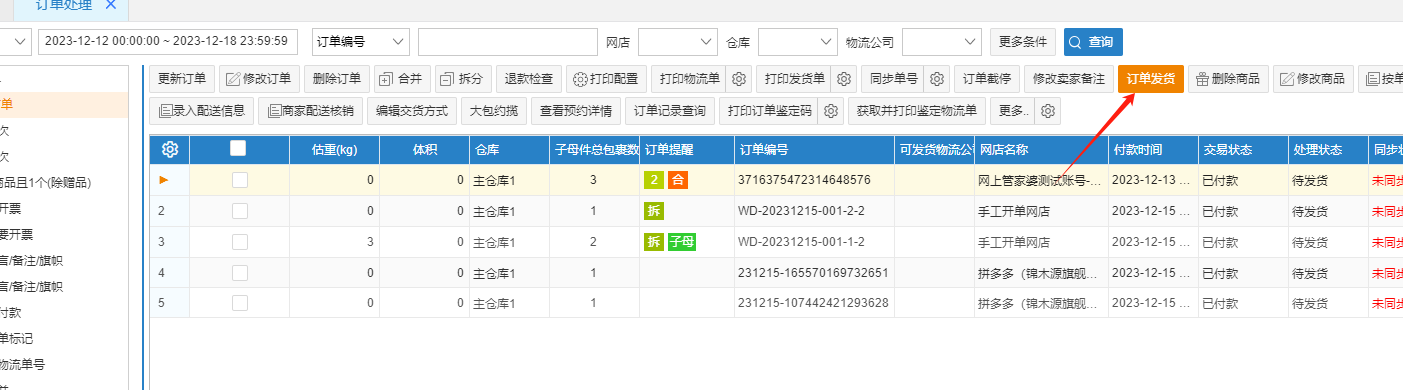
Task: Click the 同步单号 button
Action: coord(892,79)
